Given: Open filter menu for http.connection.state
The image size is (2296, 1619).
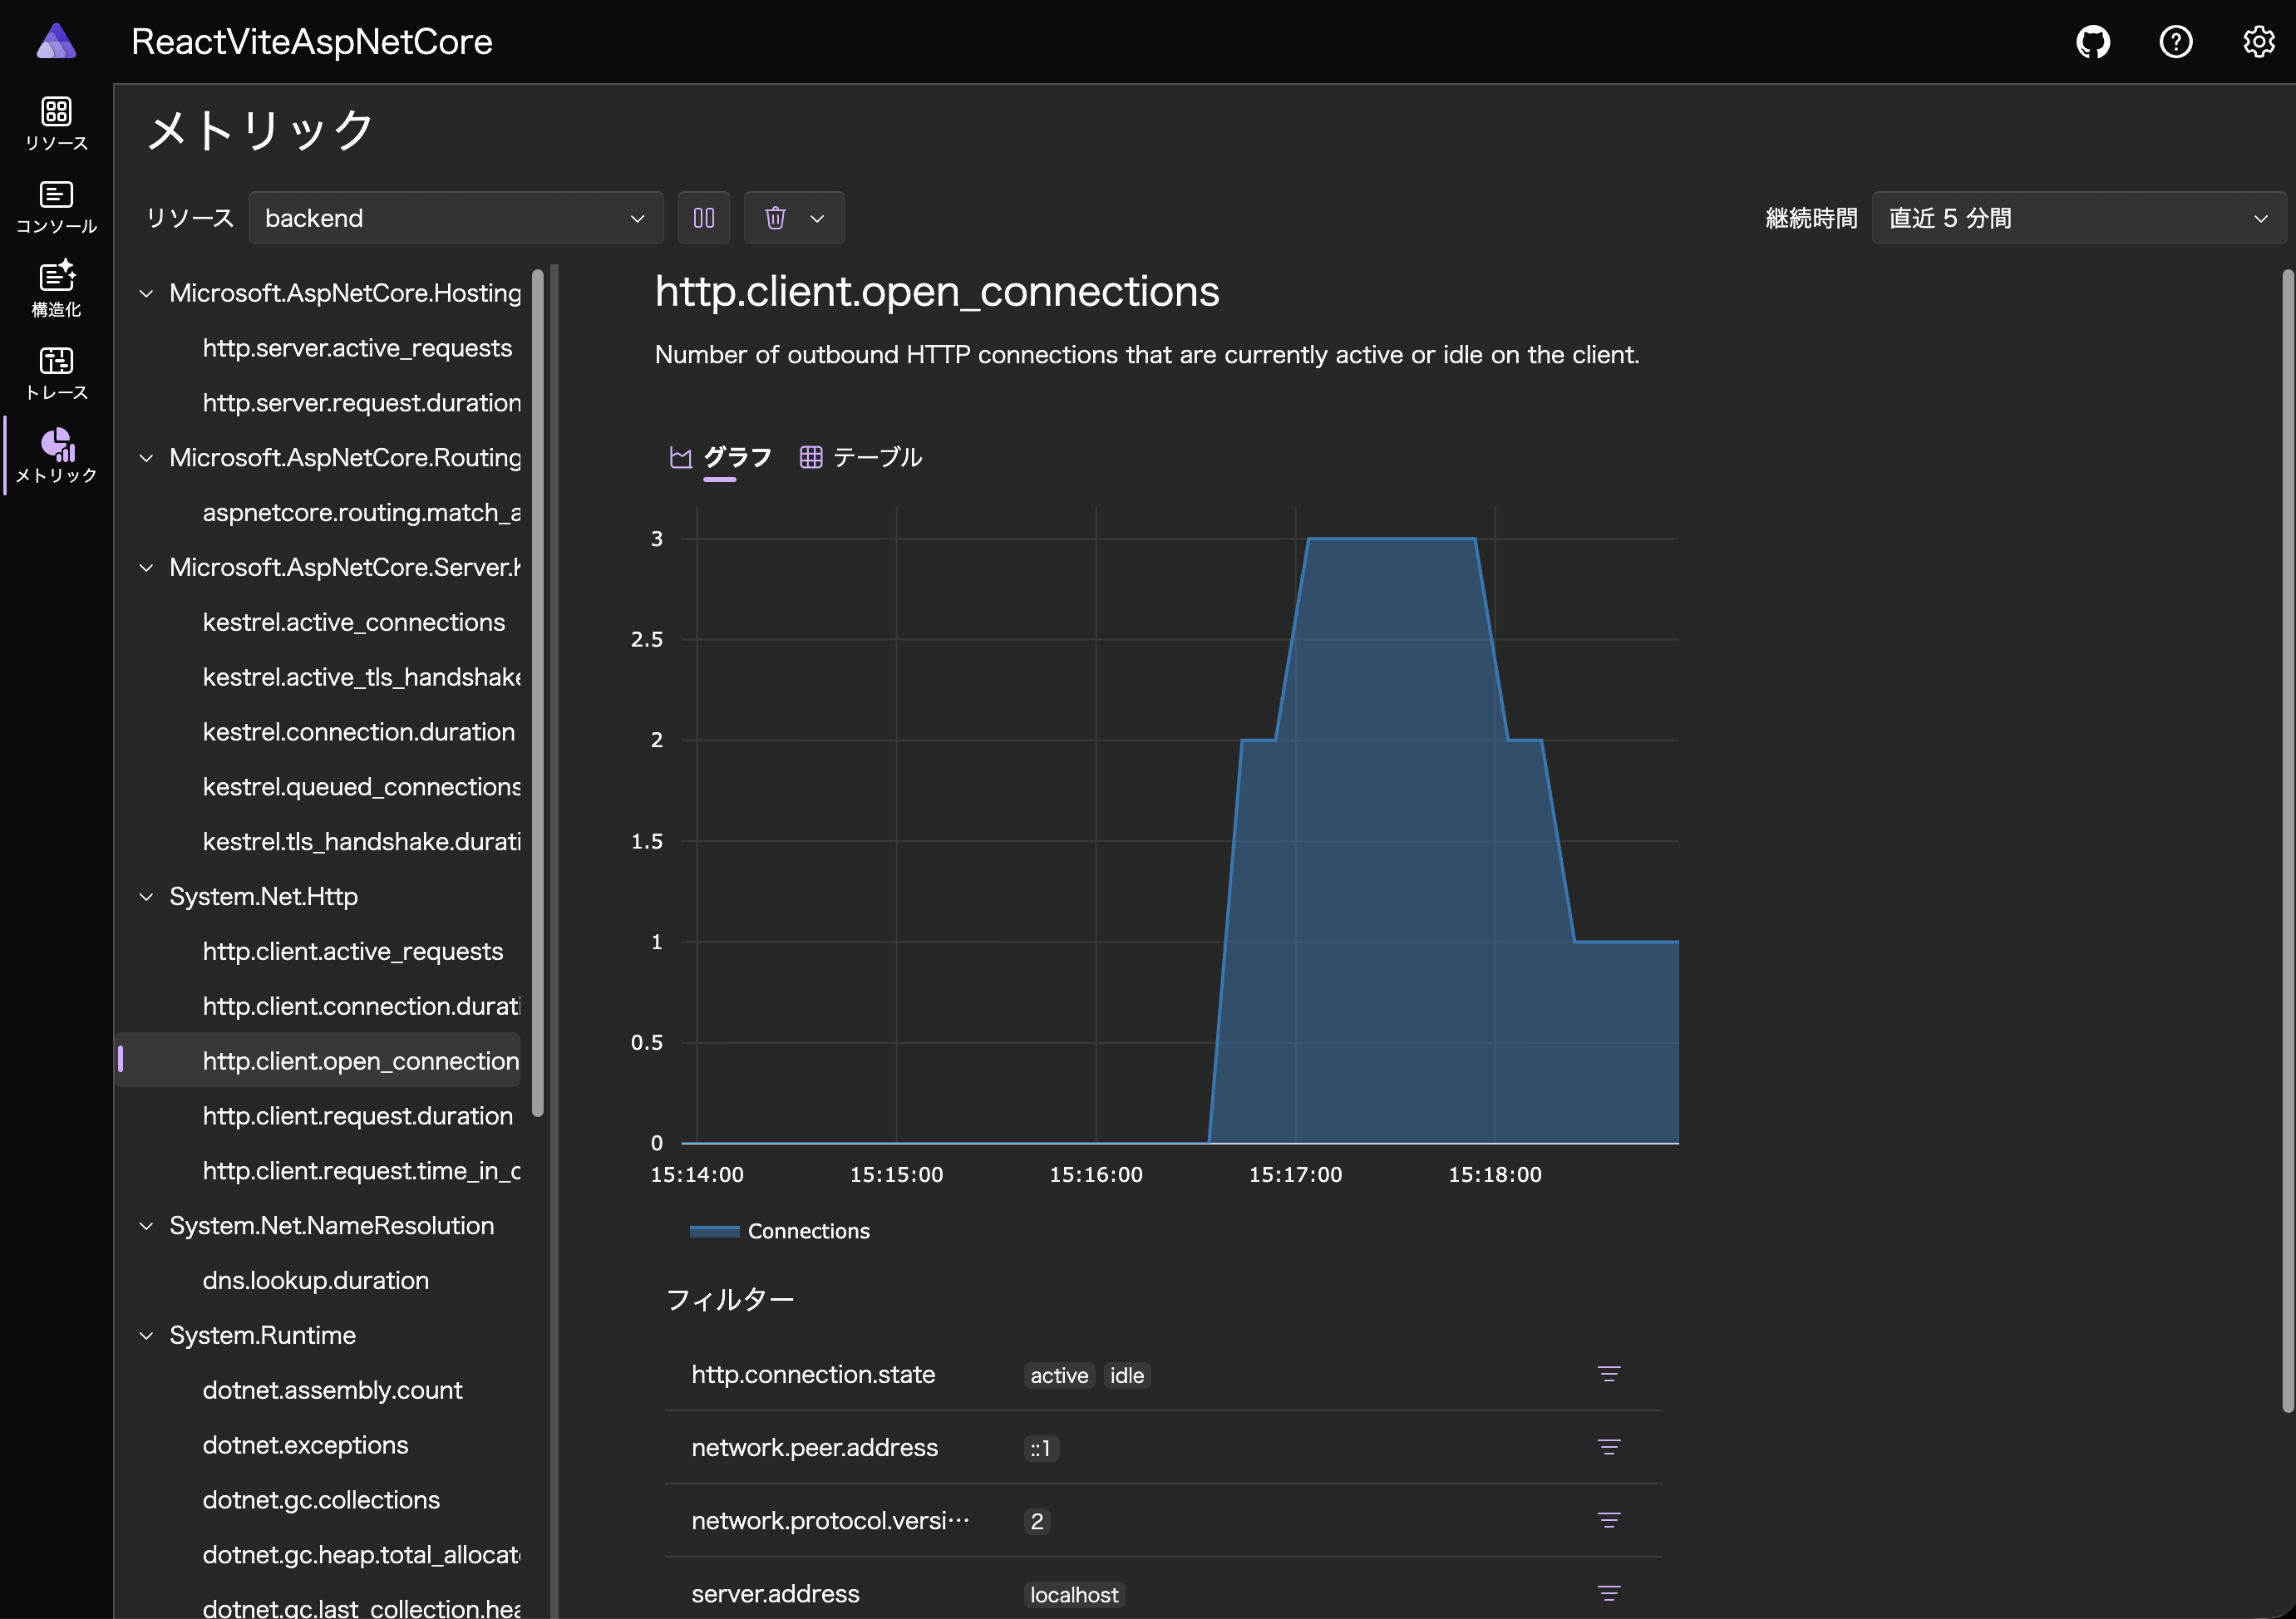Looking at the screenshot, I should [x=1608, y=1374].
